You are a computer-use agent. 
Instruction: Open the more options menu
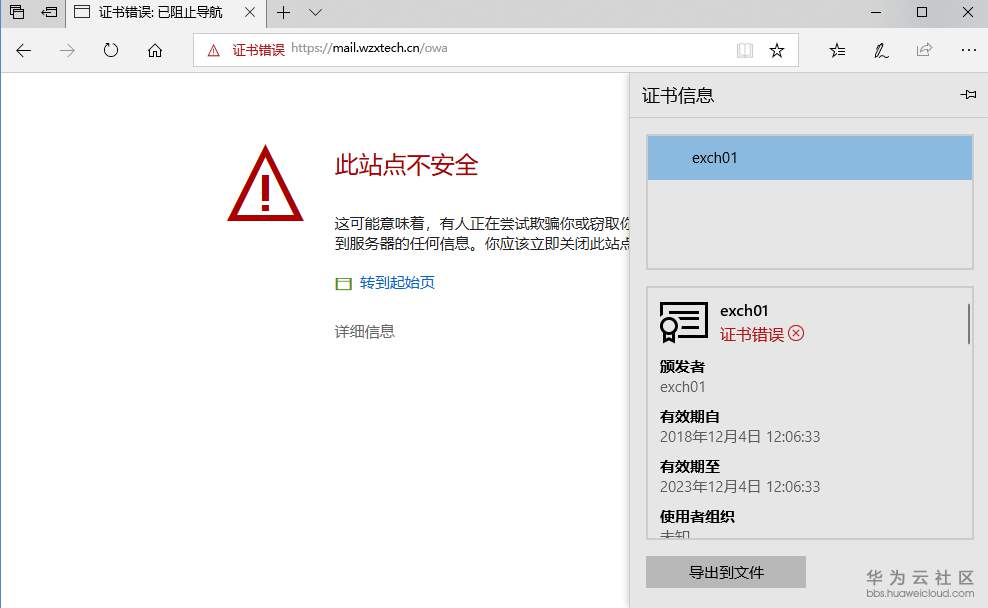coord(967,49)
